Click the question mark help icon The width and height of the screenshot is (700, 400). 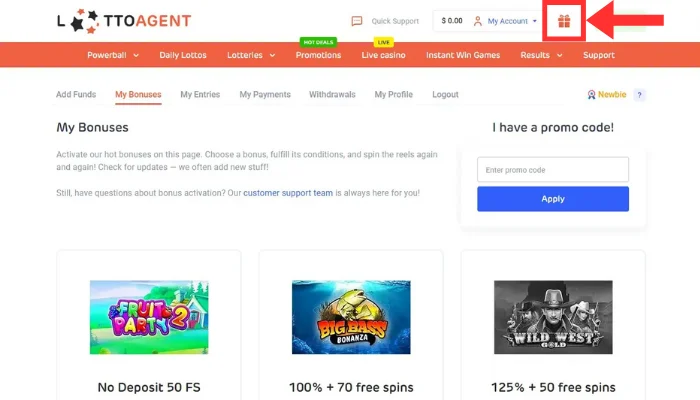click(x=639, y=95)
